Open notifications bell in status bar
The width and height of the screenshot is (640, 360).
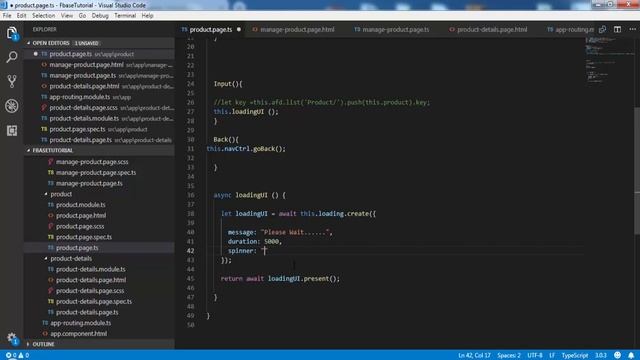[x=631, y=355]
